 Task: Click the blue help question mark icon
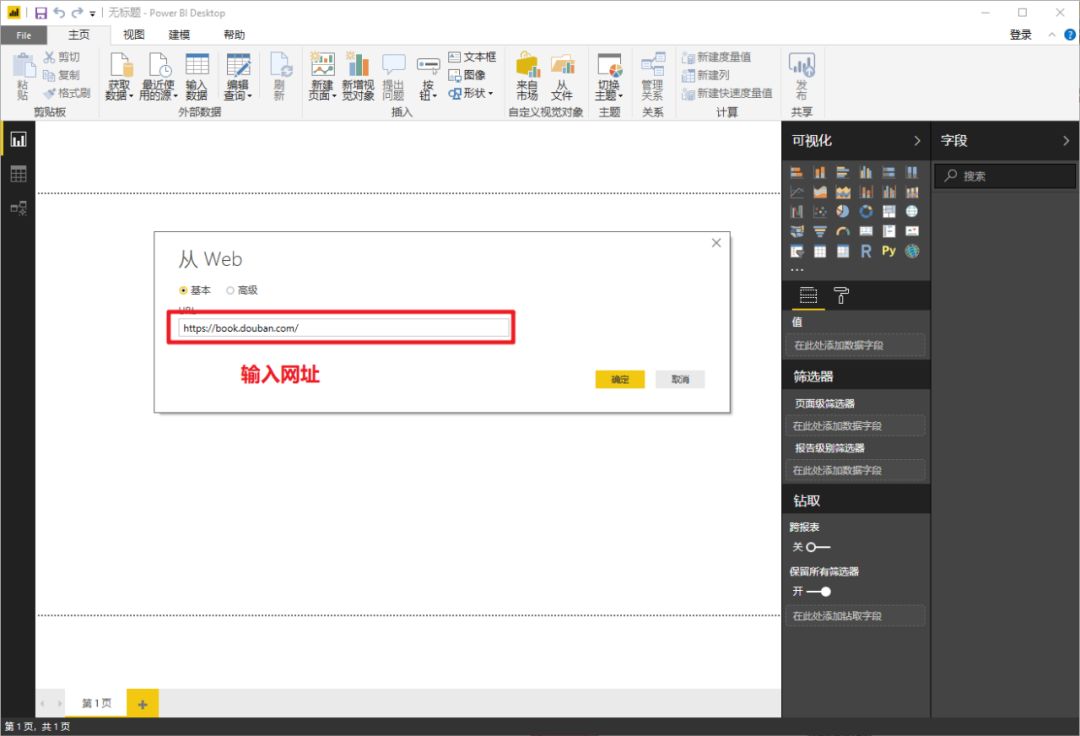tap(1070, 34)
